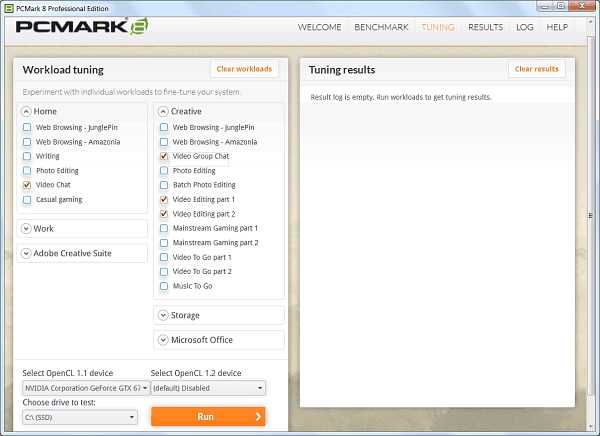The image size is (600, 436).
Task: Check Video To Go part 1
Action: [x=164, y=257]
